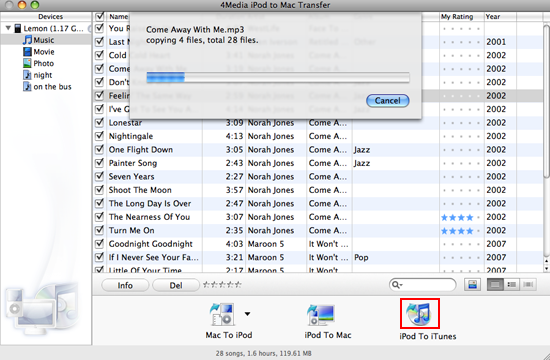Uncheck the Turn Me On checkbox

coord(100,230)
